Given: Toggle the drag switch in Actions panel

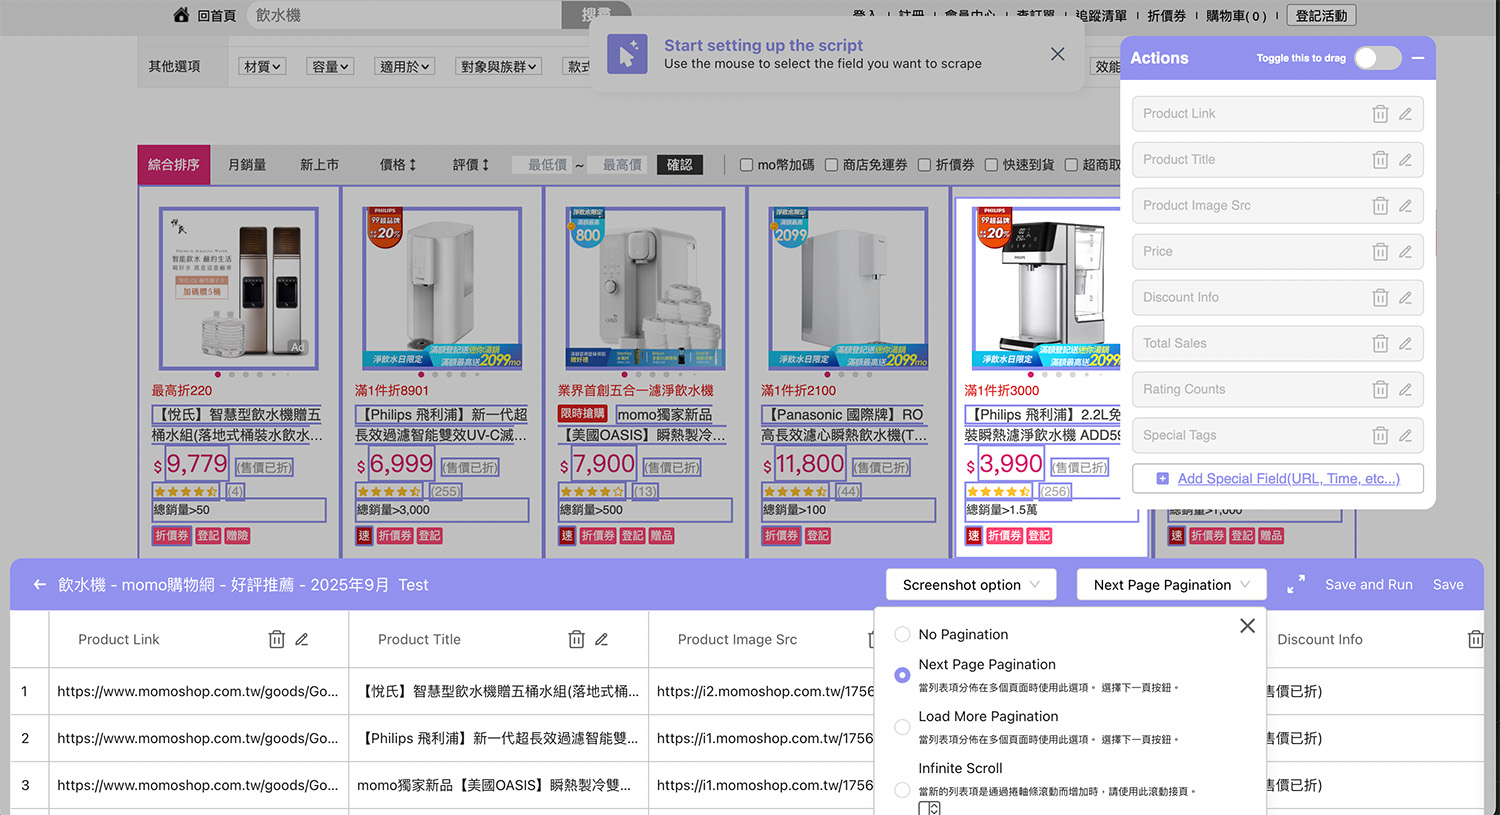Looking at the screenshot, I should coord(1378,58).
